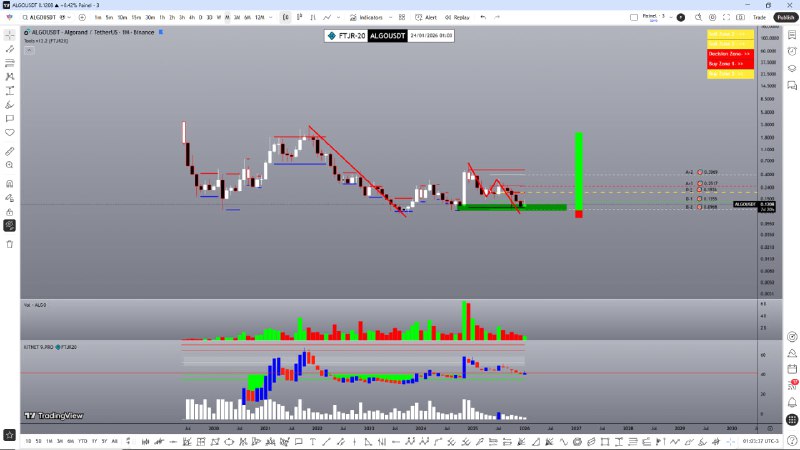Toggle magnet mode for drawings

(x=10, y=184)
